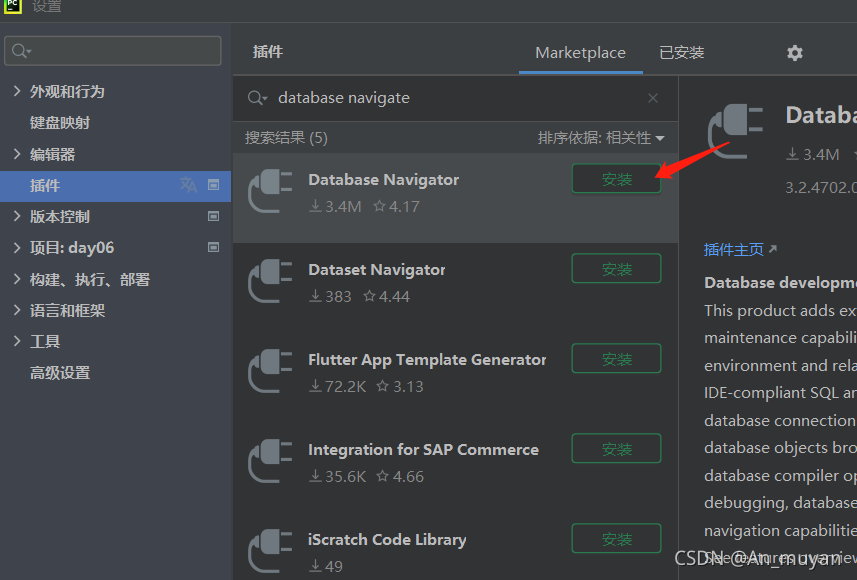The height and width of the screenshot is (580, 857).
Task: Click the settings search magnifier icon
Action: tap(21, 51)
